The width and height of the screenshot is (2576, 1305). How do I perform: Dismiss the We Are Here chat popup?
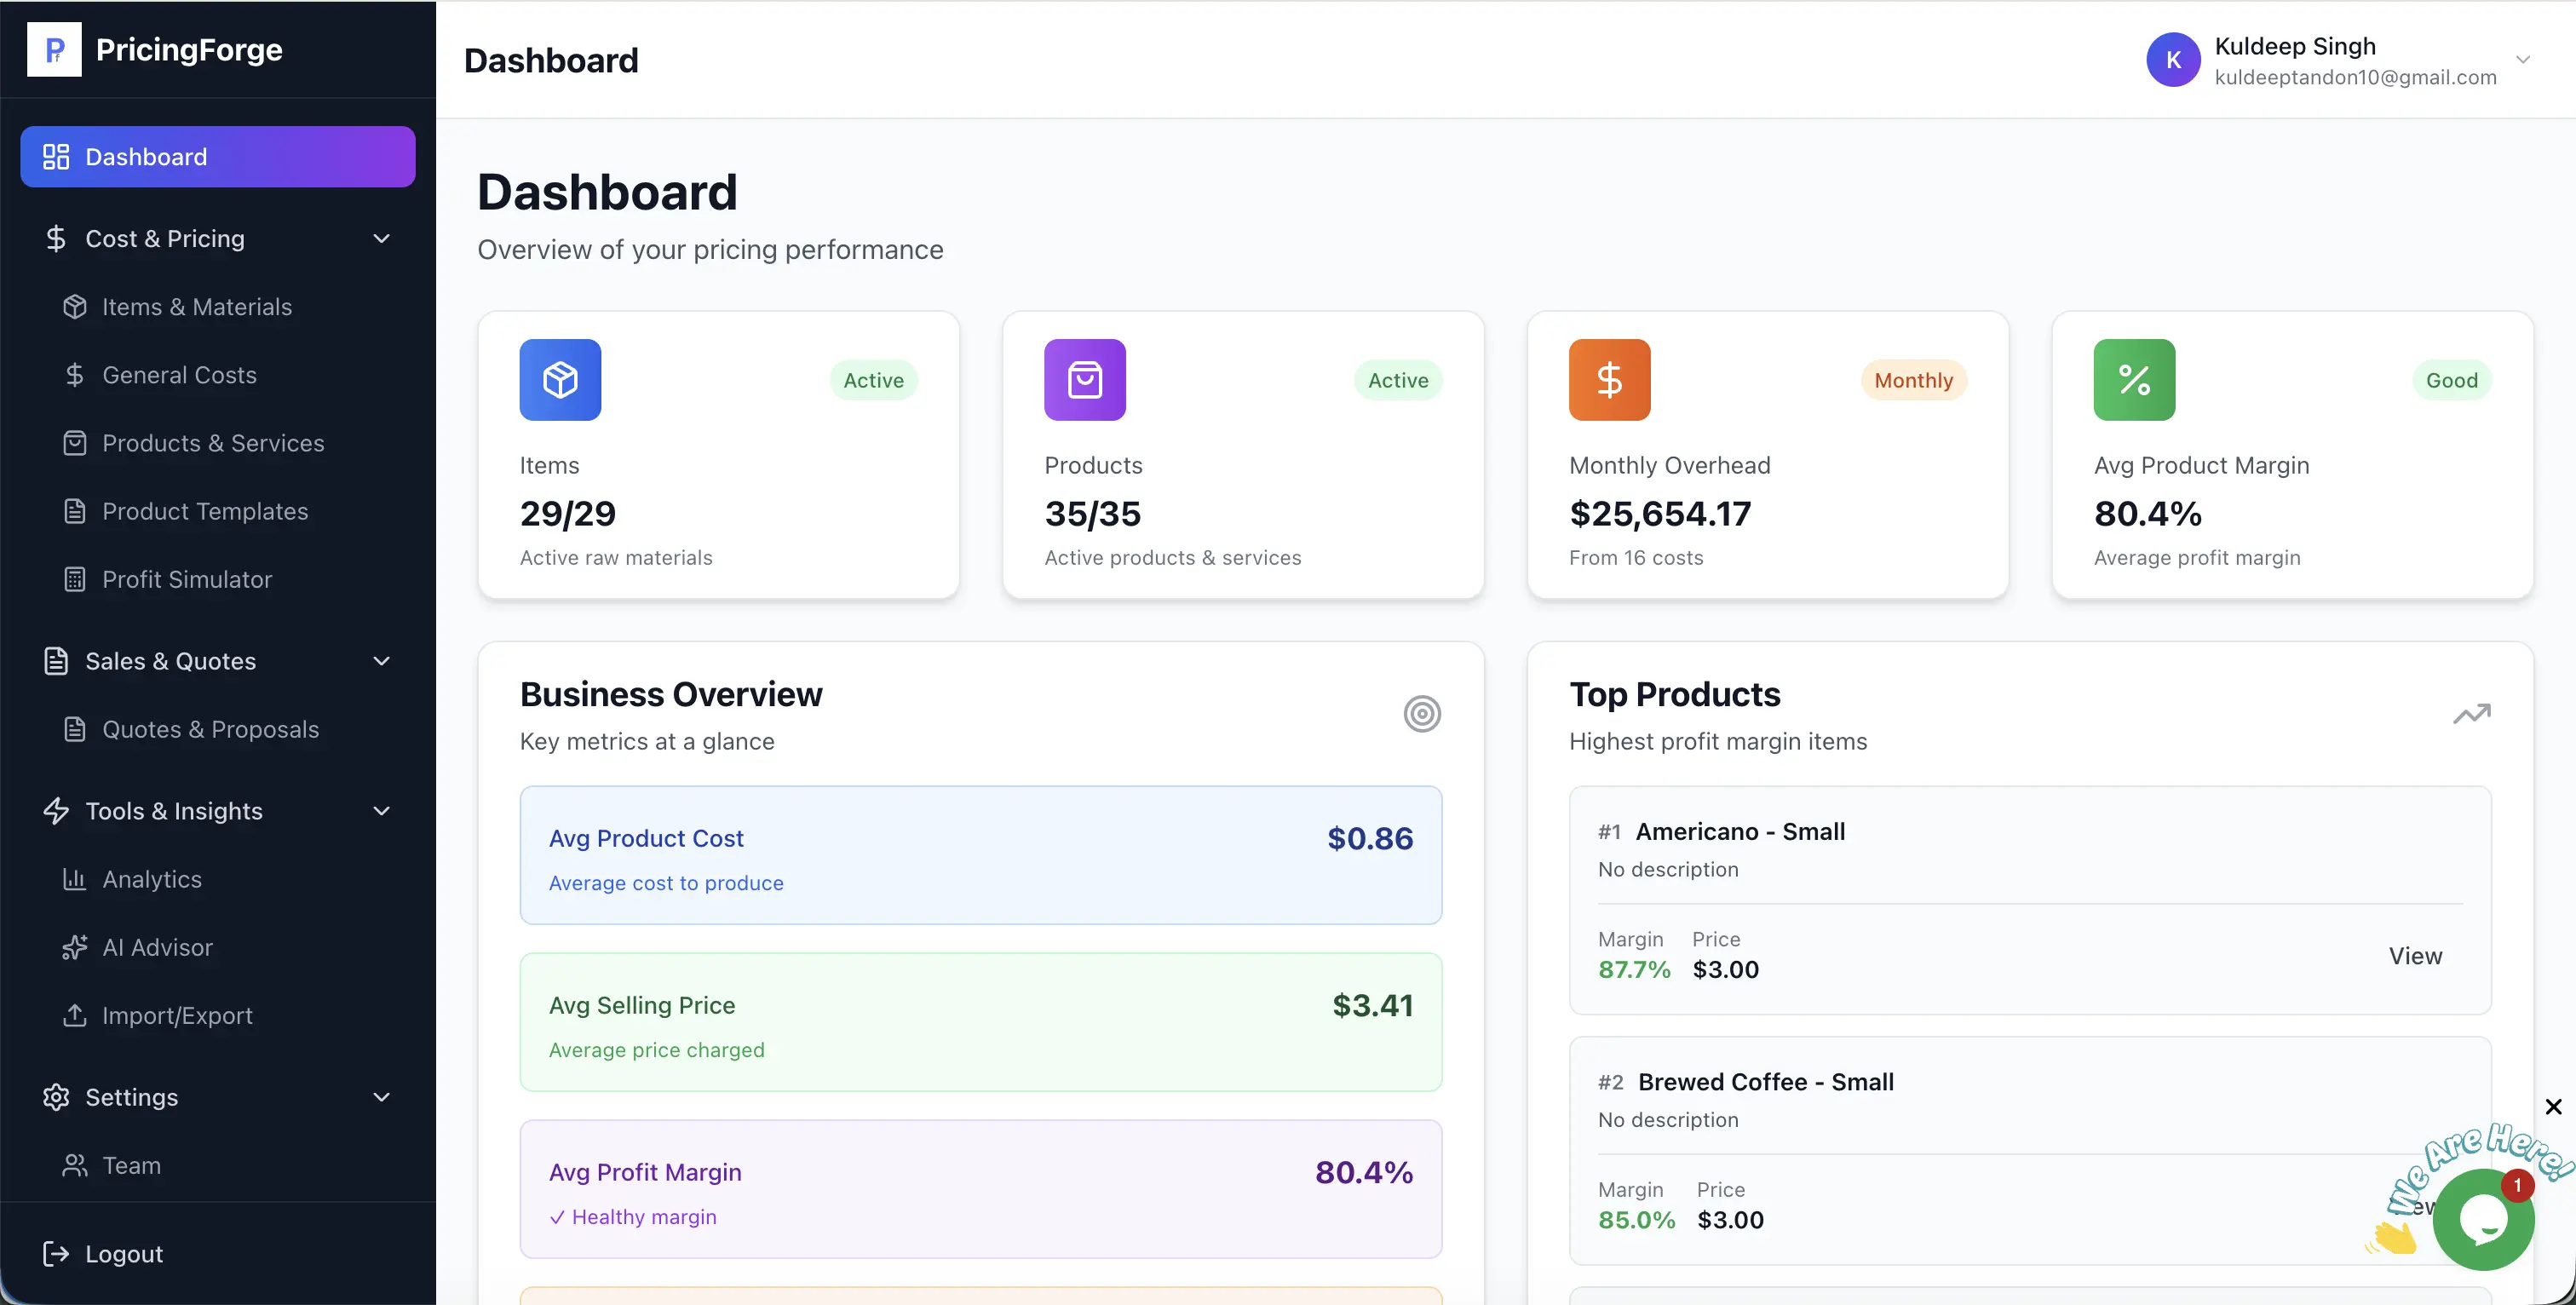2554,1107
